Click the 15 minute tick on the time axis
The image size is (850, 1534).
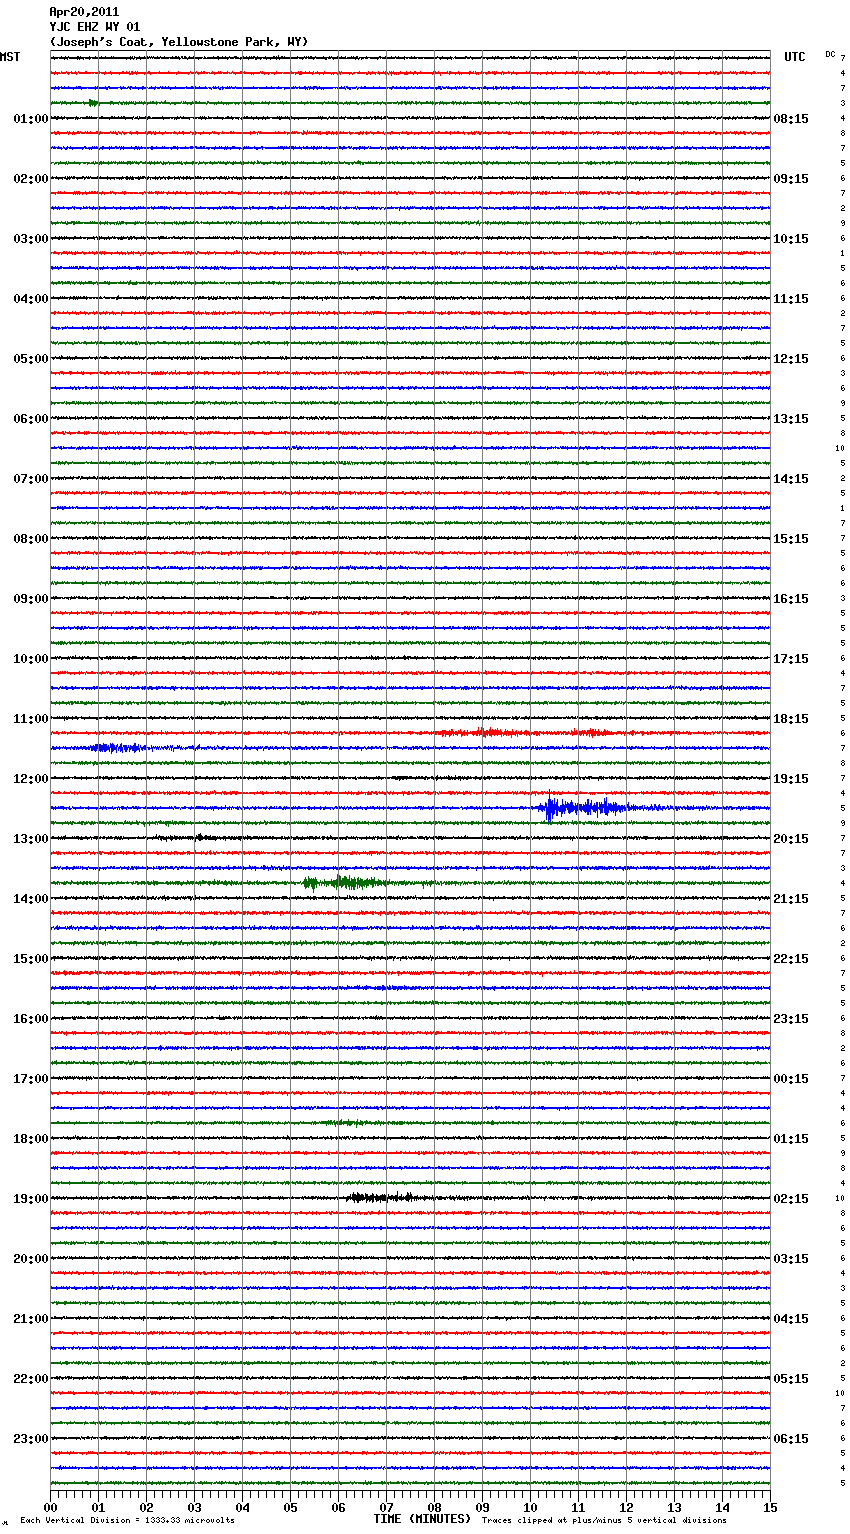point(770,1507)
